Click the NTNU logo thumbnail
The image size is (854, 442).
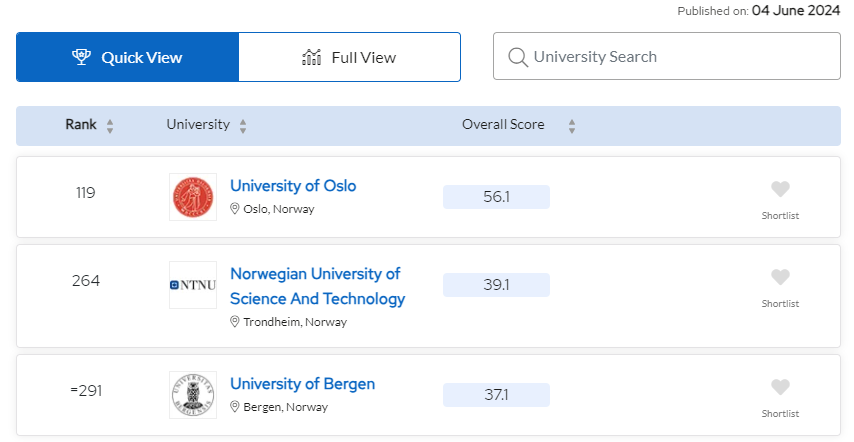[x=193, y=285]
